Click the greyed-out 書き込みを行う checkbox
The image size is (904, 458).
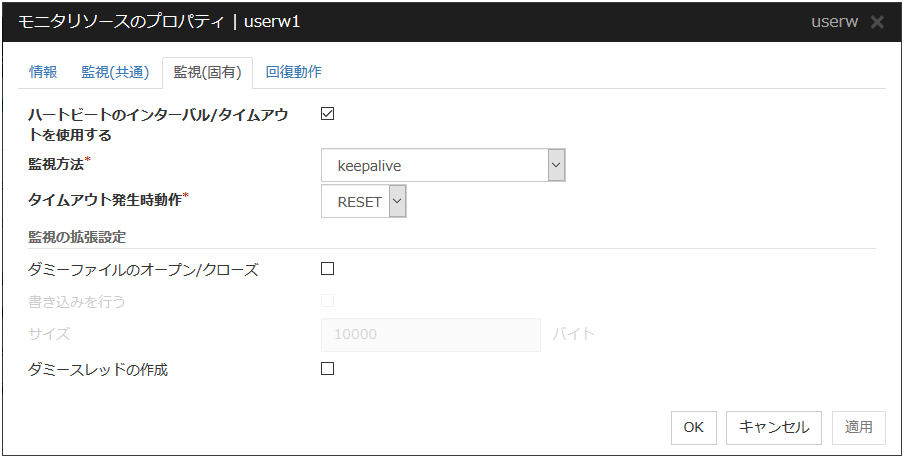coord(327,300)
